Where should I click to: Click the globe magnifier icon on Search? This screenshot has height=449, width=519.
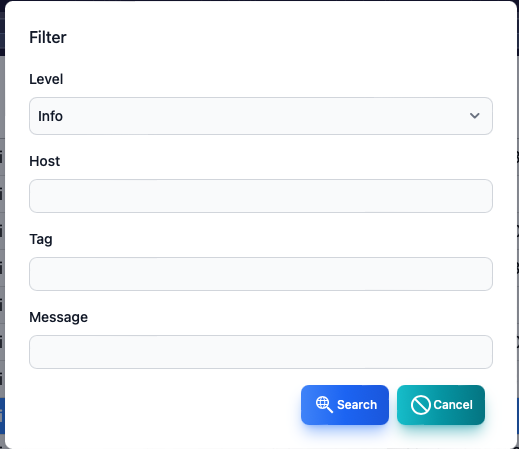pos(324,405)
